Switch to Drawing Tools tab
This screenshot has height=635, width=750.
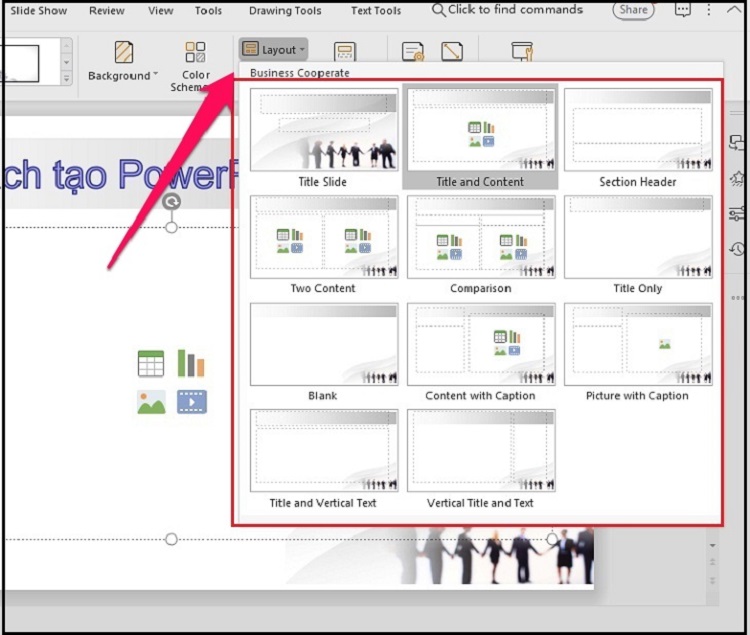(285, 11)
